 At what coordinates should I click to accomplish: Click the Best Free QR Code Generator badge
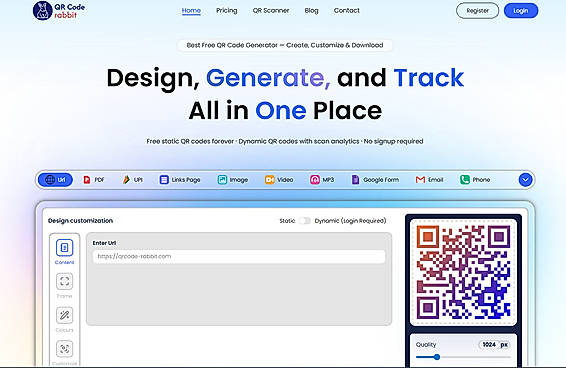click(284, 45)
